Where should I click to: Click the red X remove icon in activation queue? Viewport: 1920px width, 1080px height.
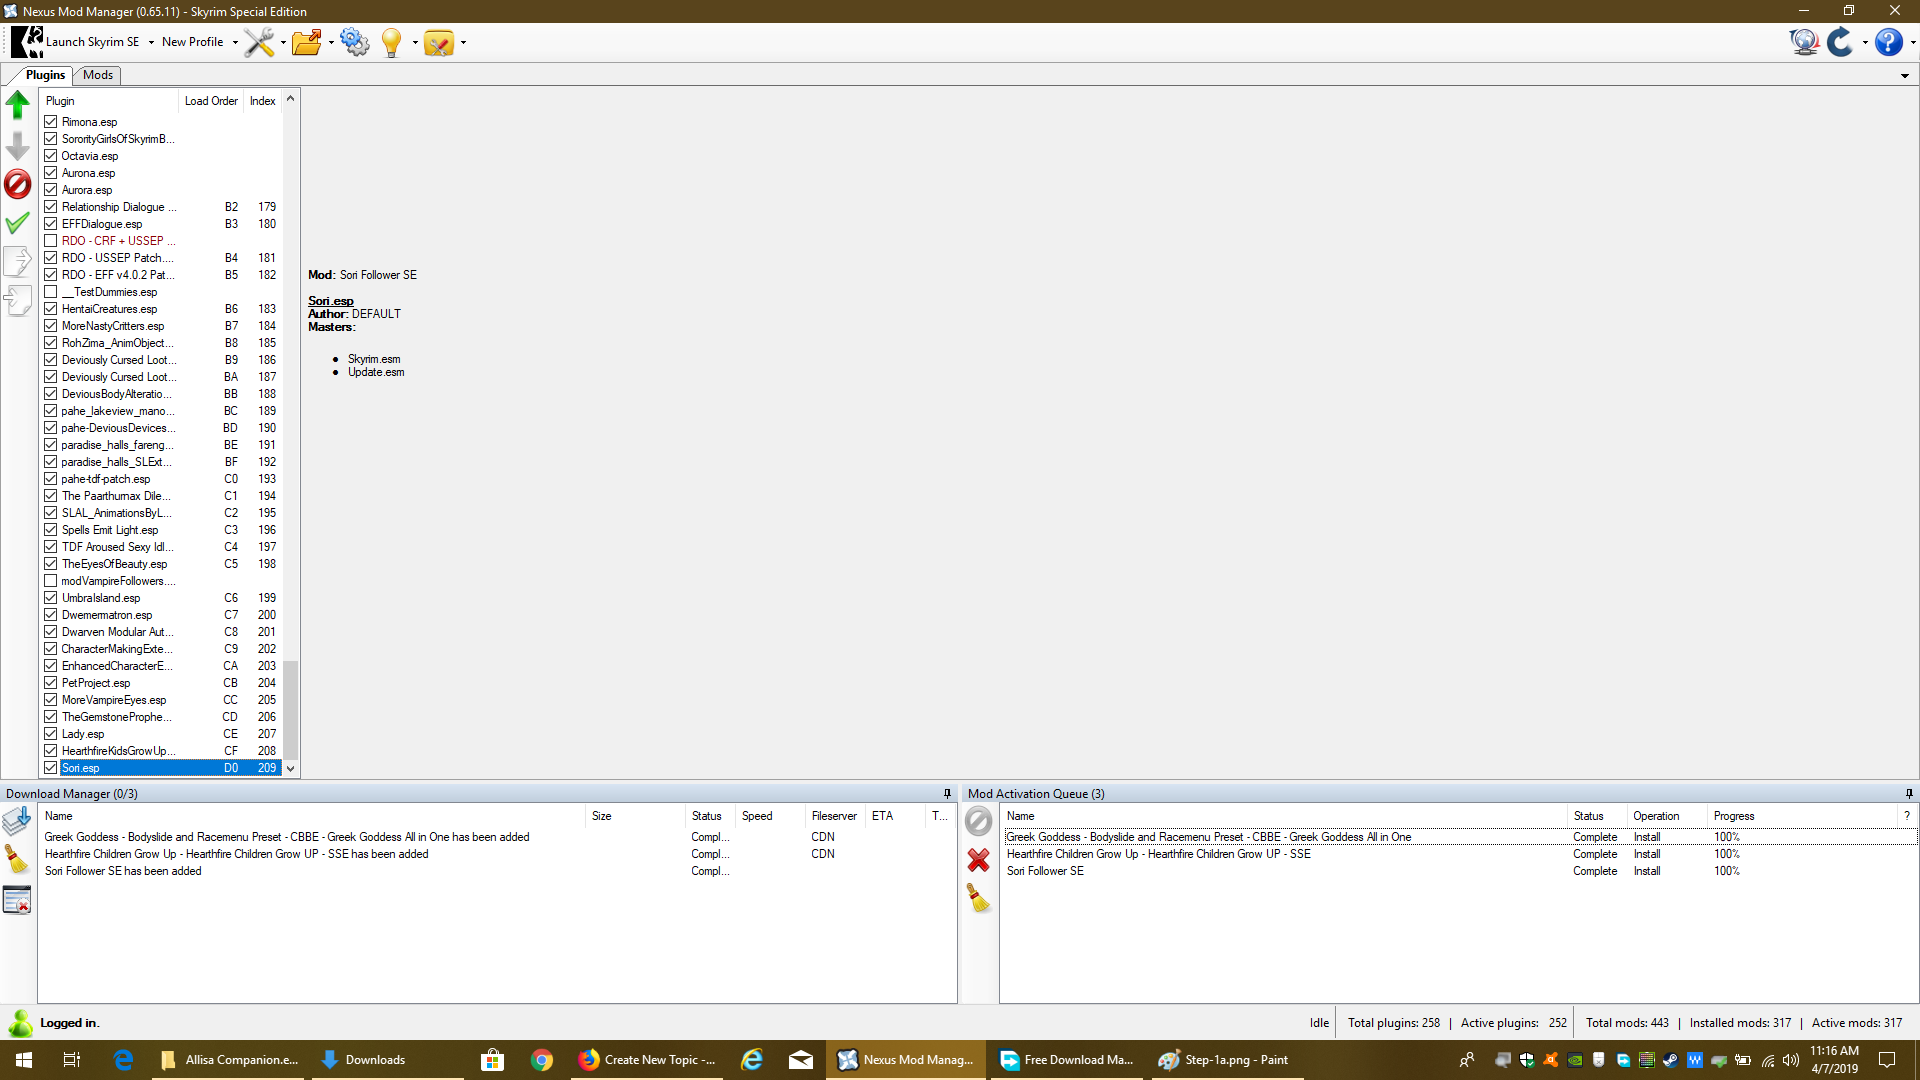978,860
